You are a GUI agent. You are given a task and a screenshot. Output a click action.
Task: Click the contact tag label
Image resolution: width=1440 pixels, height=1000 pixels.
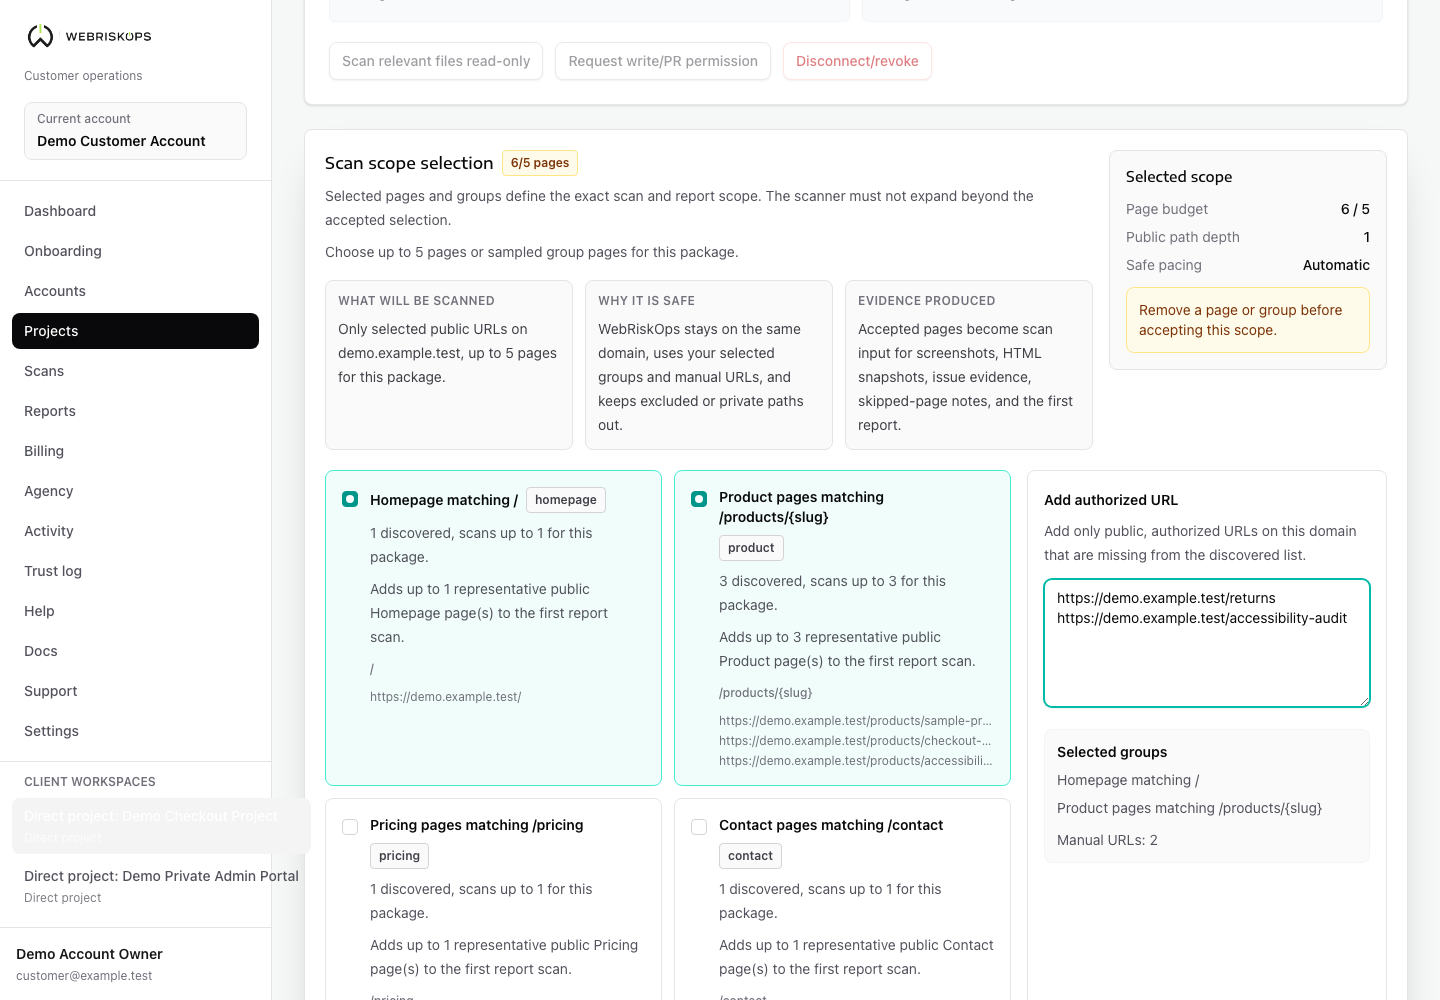click(750, 856)
